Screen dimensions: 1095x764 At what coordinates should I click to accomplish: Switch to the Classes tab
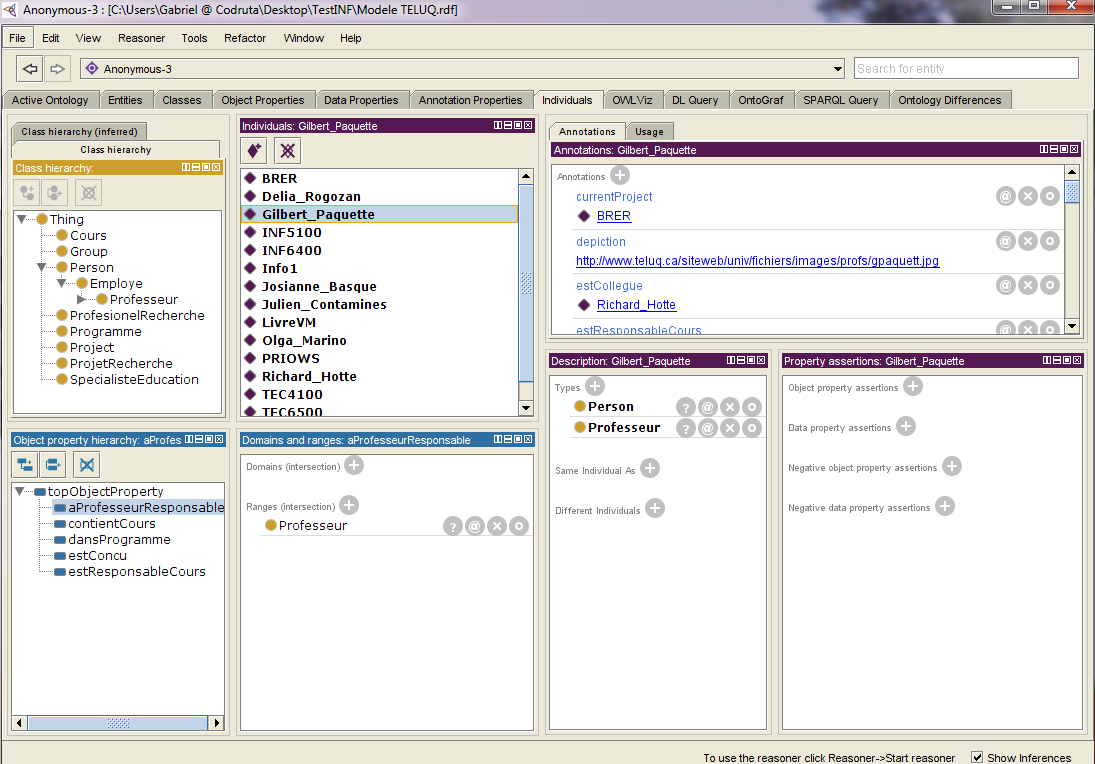click(182, 100)
